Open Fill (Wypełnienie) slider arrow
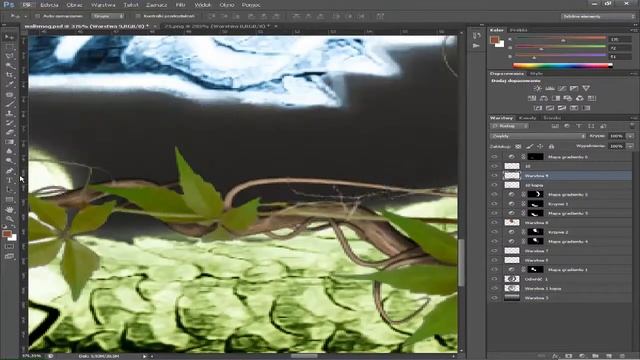 click(630, 146)
